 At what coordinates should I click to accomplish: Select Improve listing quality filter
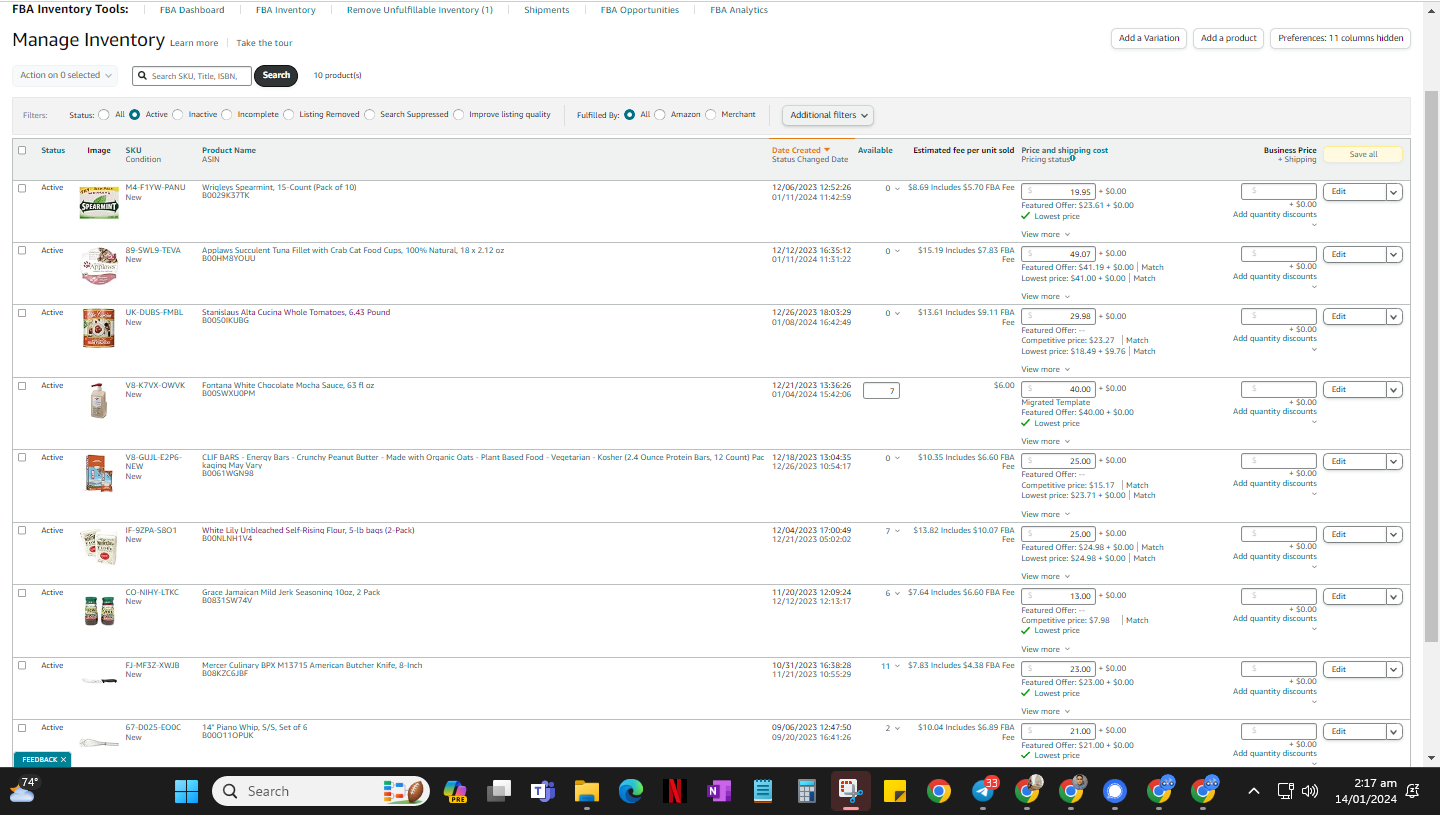[x=459, y=115]
